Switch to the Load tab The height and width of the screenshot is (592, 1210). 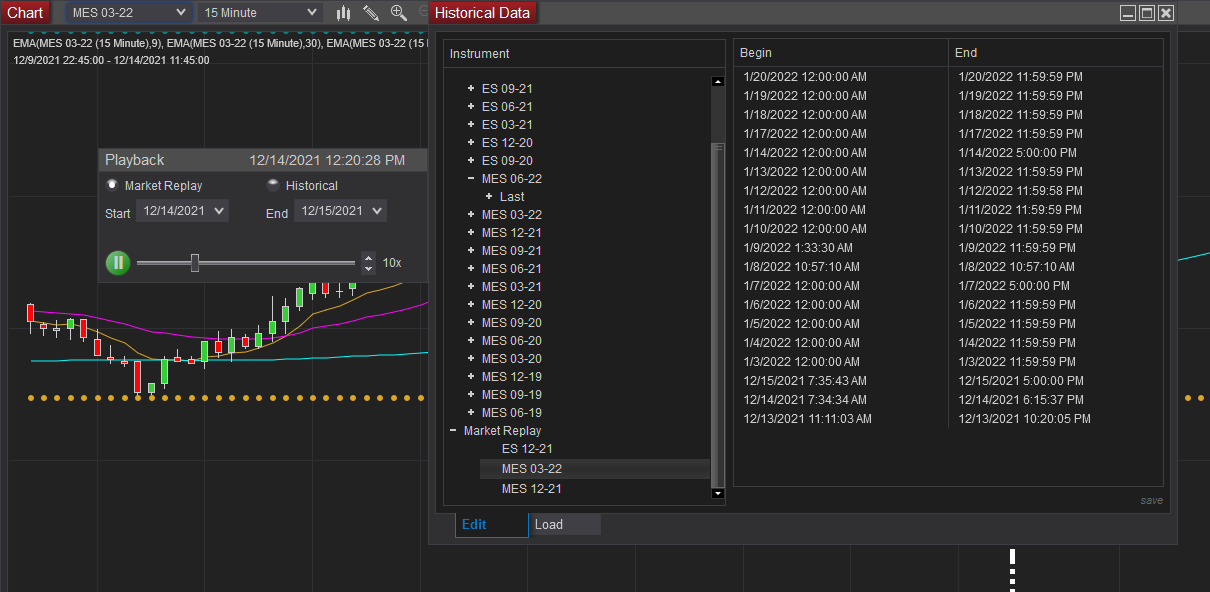click(x=565, y=524)
